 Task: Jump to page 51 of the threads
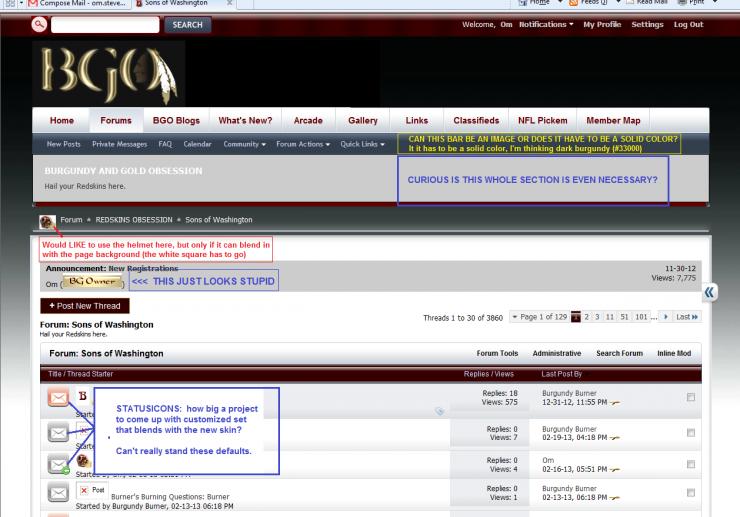[624, 317]
